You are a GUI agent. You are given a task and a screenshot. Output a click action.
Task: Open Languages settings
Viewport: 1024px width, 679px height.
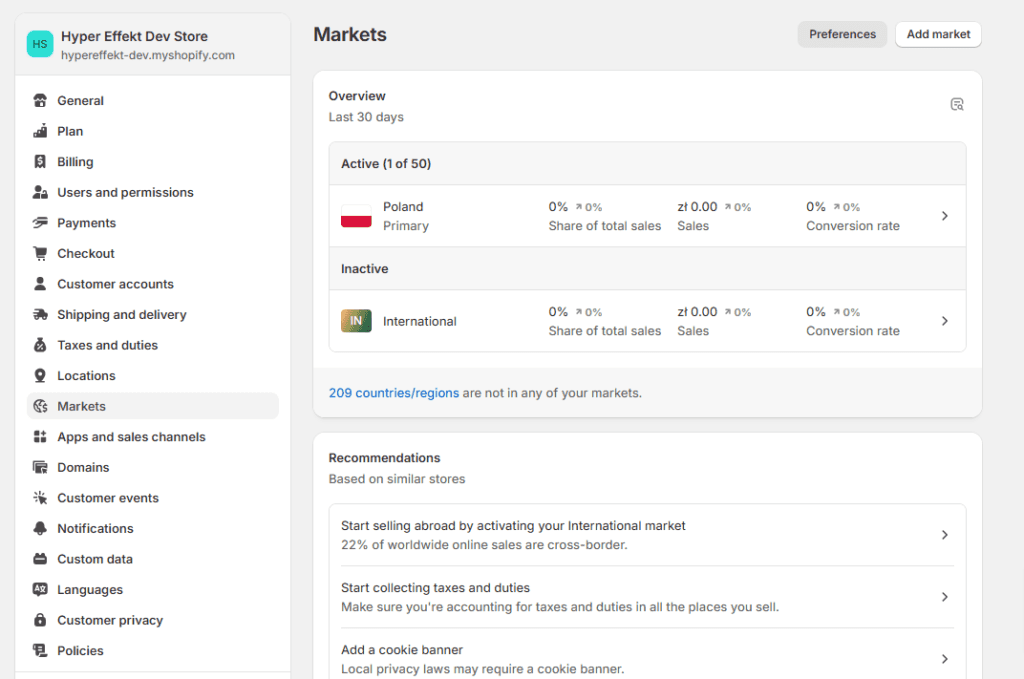point(153,590)
